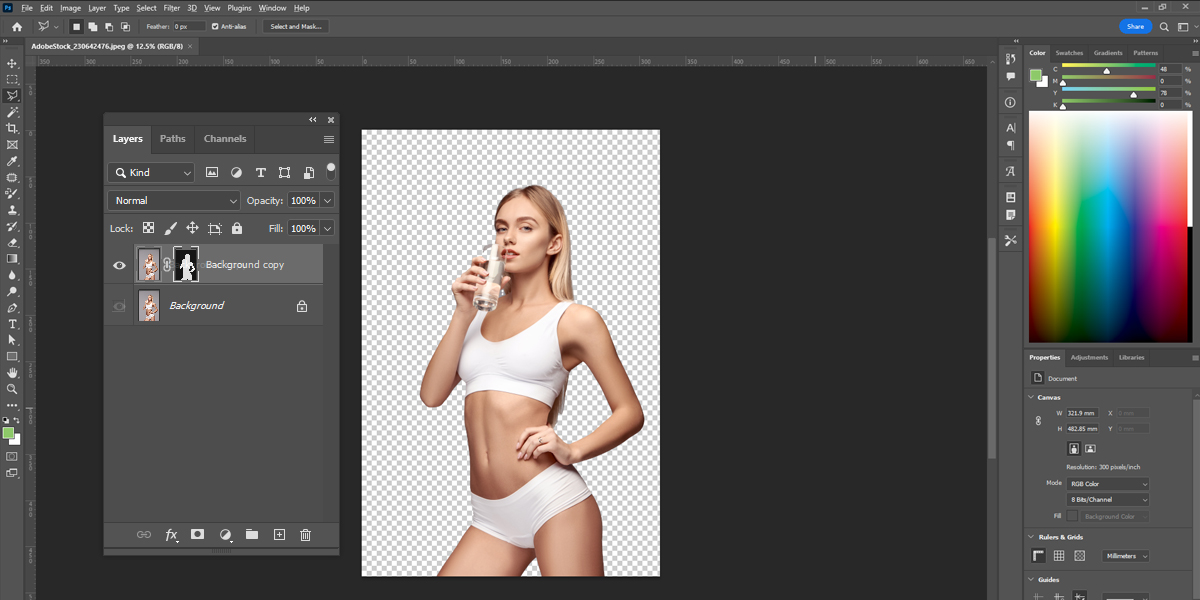
Task: Click Add layer mask icon
Action: click(x=198, y=535)
